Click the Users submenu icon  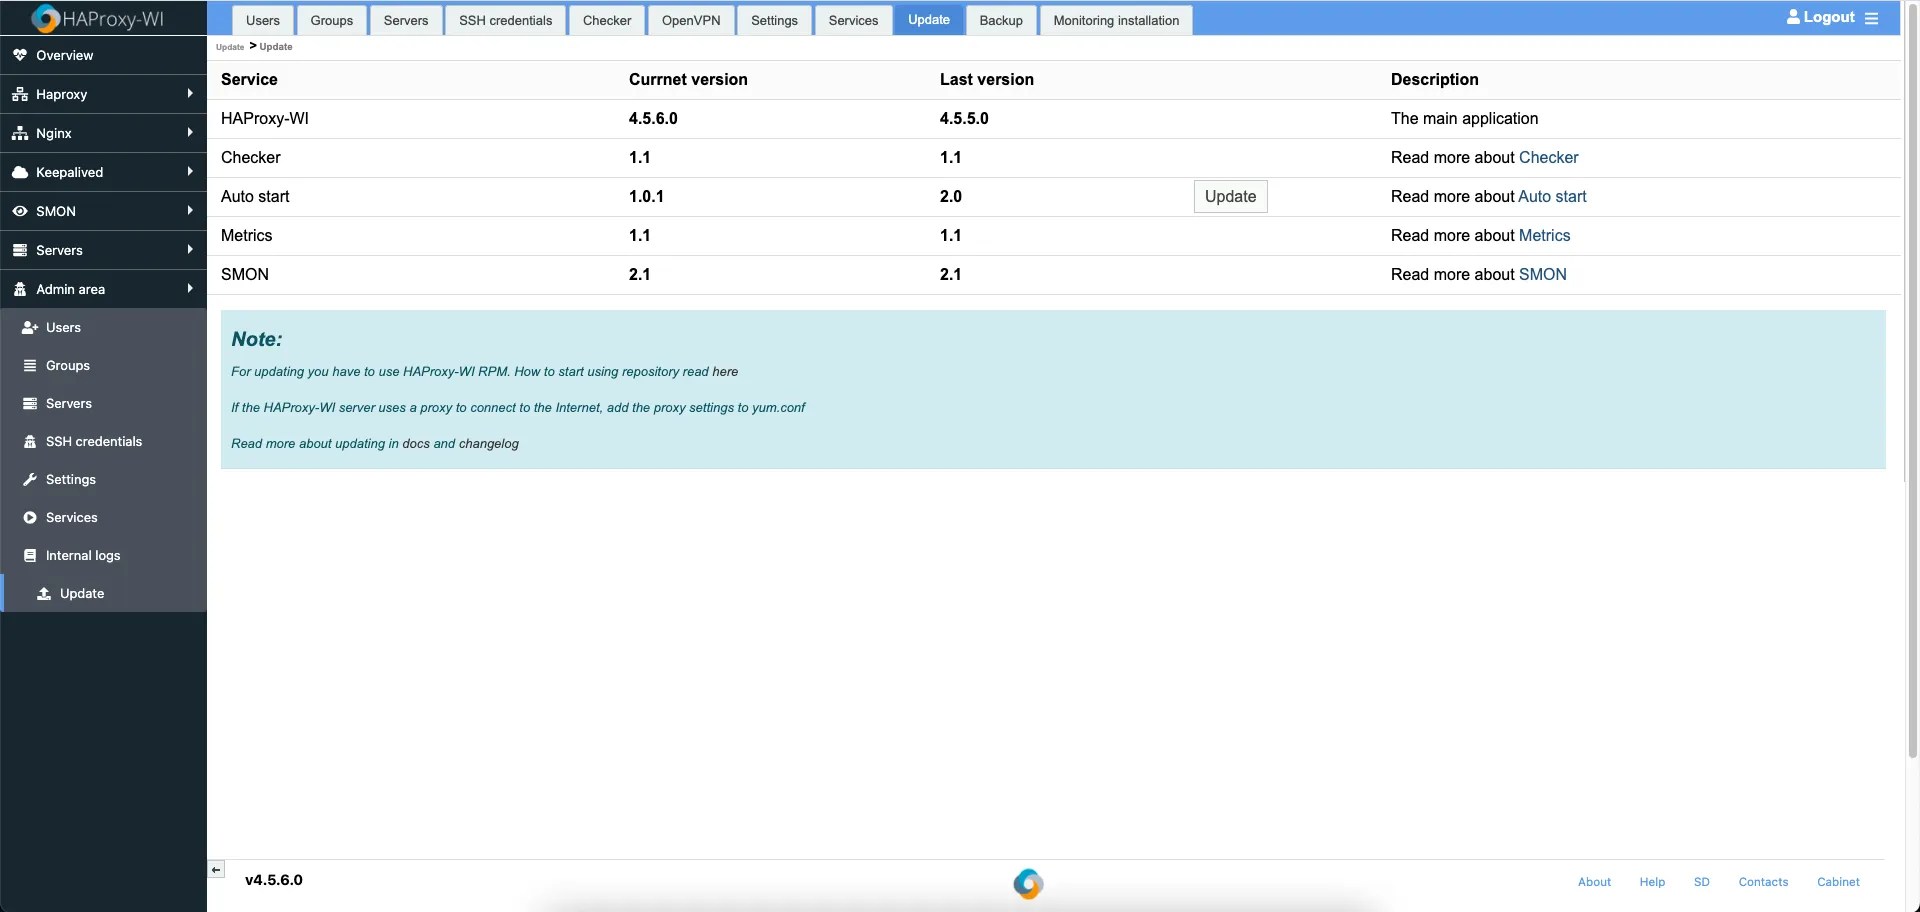pyautogui.click(x=30, y=327)
